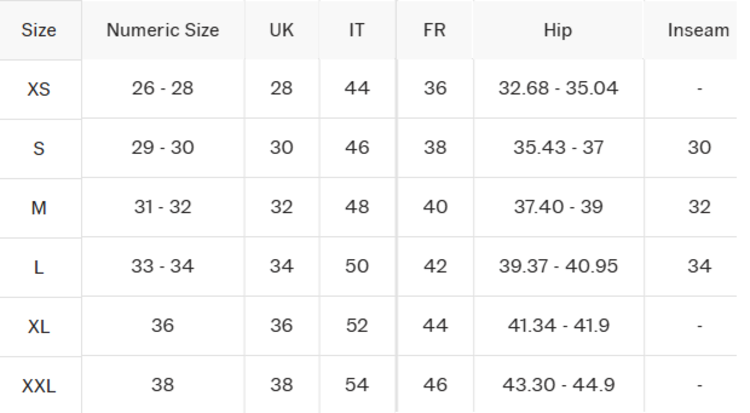Click the 26 - 28 numeric size cell
The height and width of the screenshot is (413, 750).
[x=163, y=88]
